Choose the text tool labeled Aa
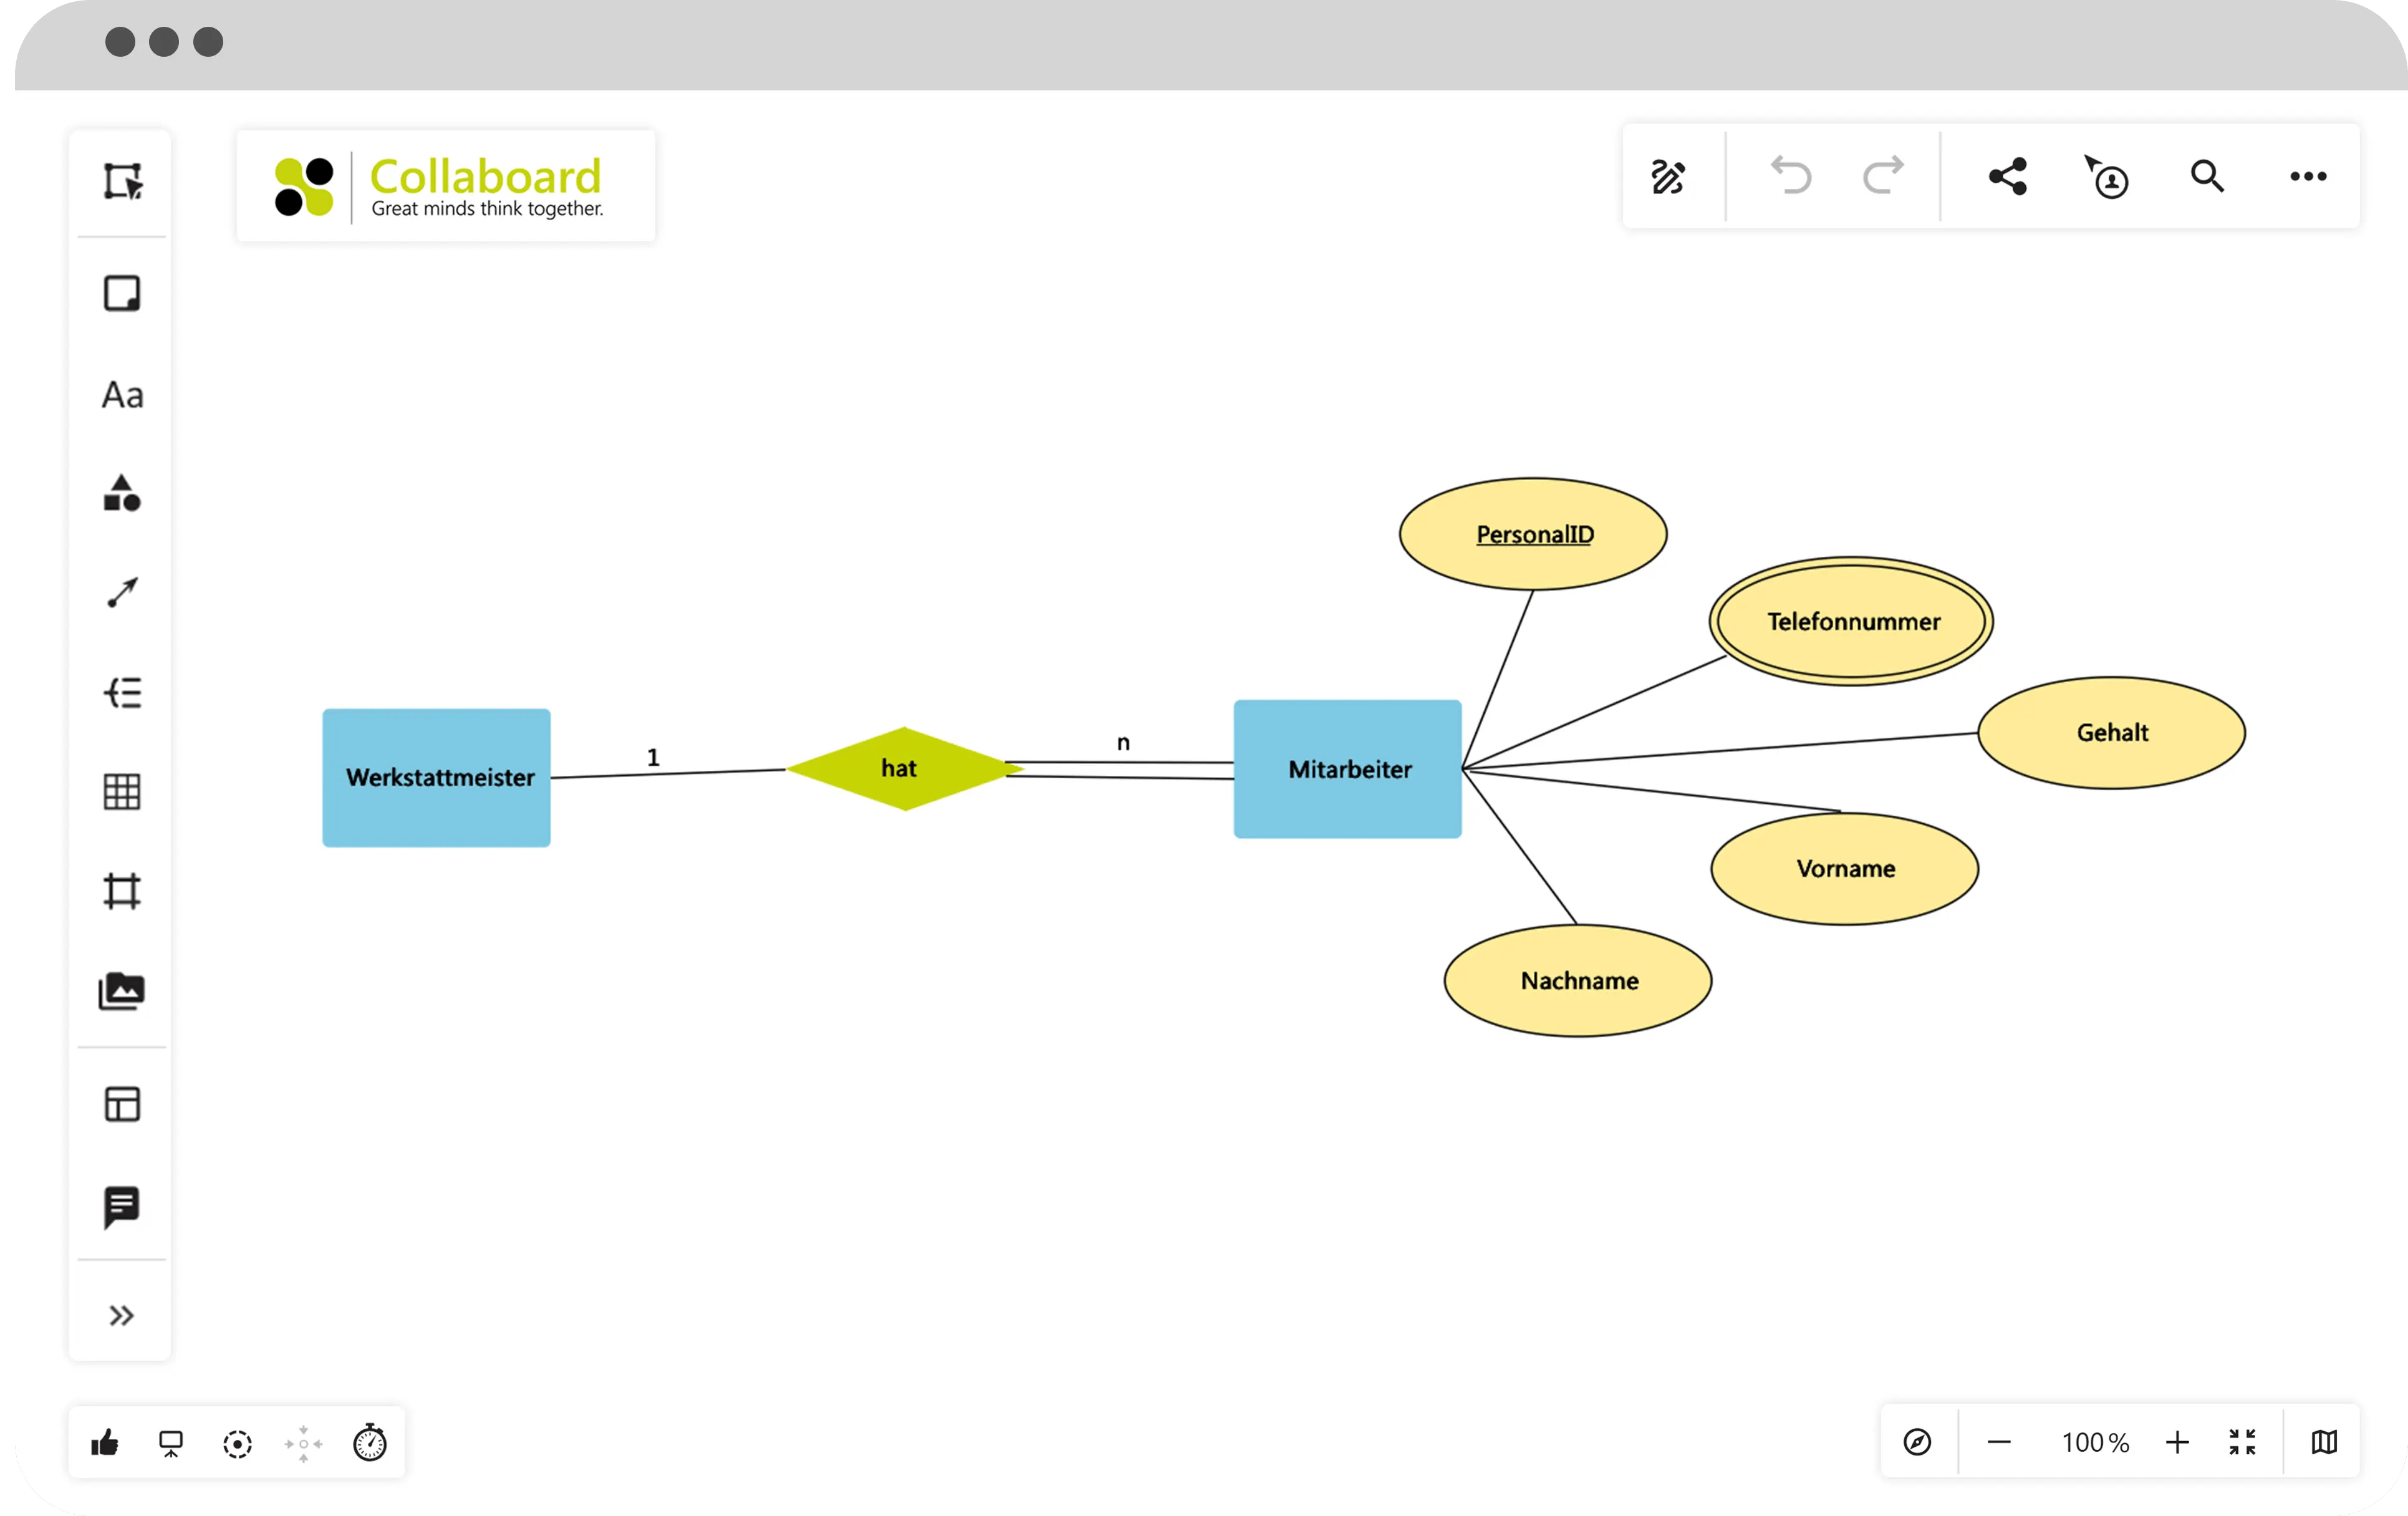The height and width of the screenshot is (1516, 2408). (x=122, y=395)
